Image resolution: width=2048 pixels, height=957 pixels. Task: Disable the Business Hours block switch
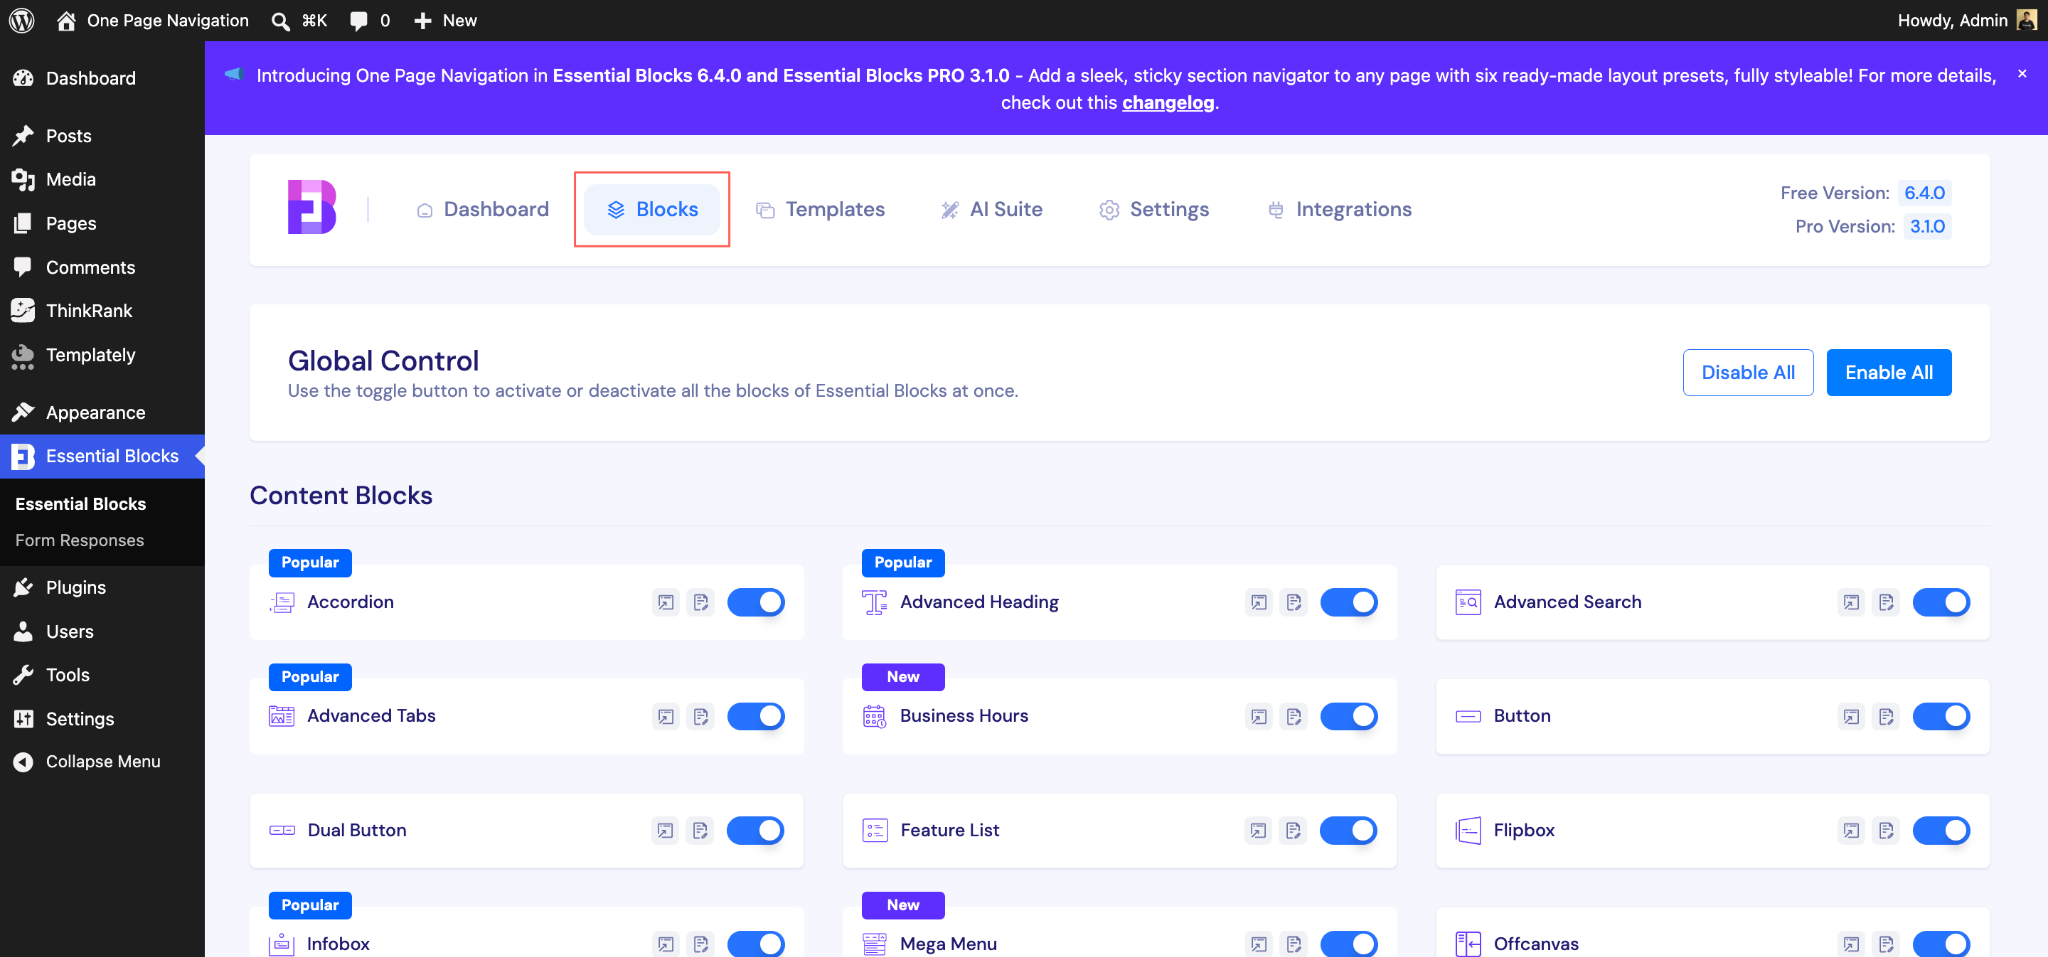1349,716
